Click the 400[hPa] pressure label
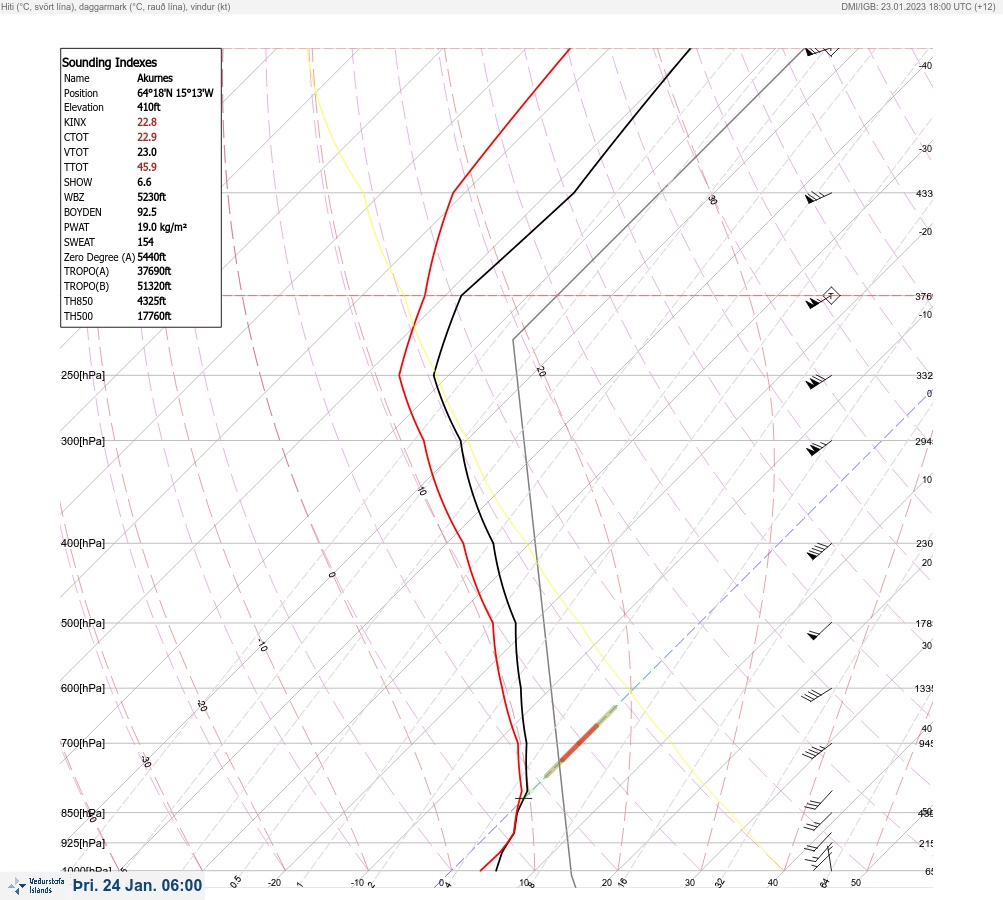The height and width of the screenshot is (900, 1003). coord(83,543)
